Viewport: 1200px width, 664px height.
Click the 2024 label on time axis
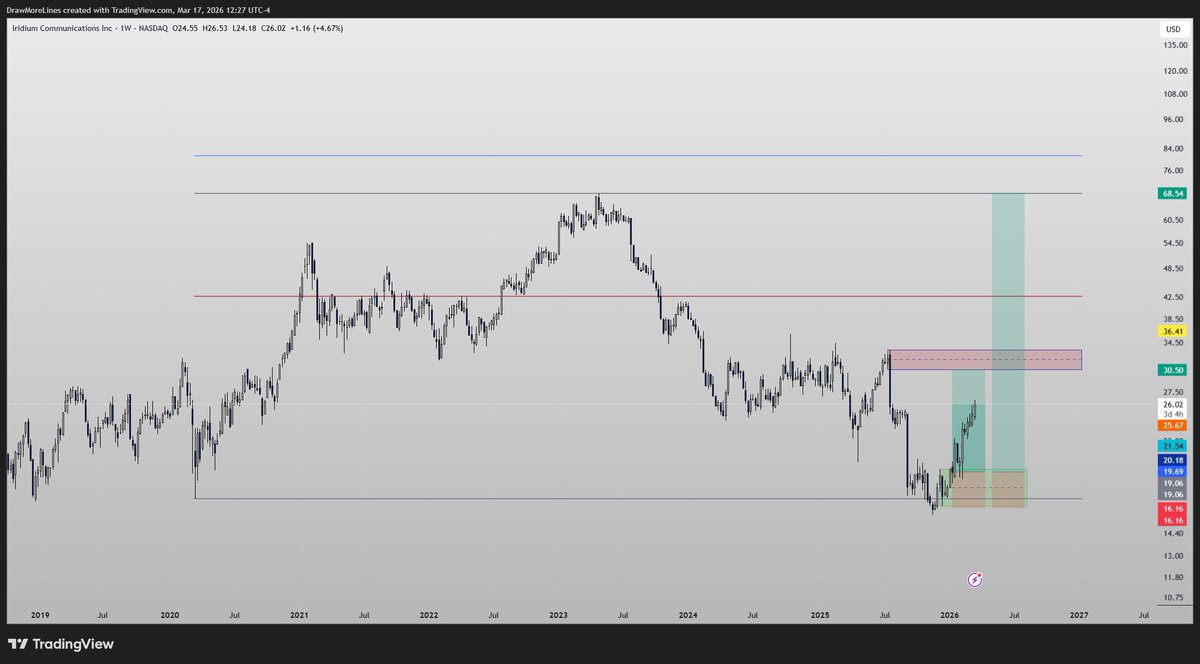click(x=688, y=616)
